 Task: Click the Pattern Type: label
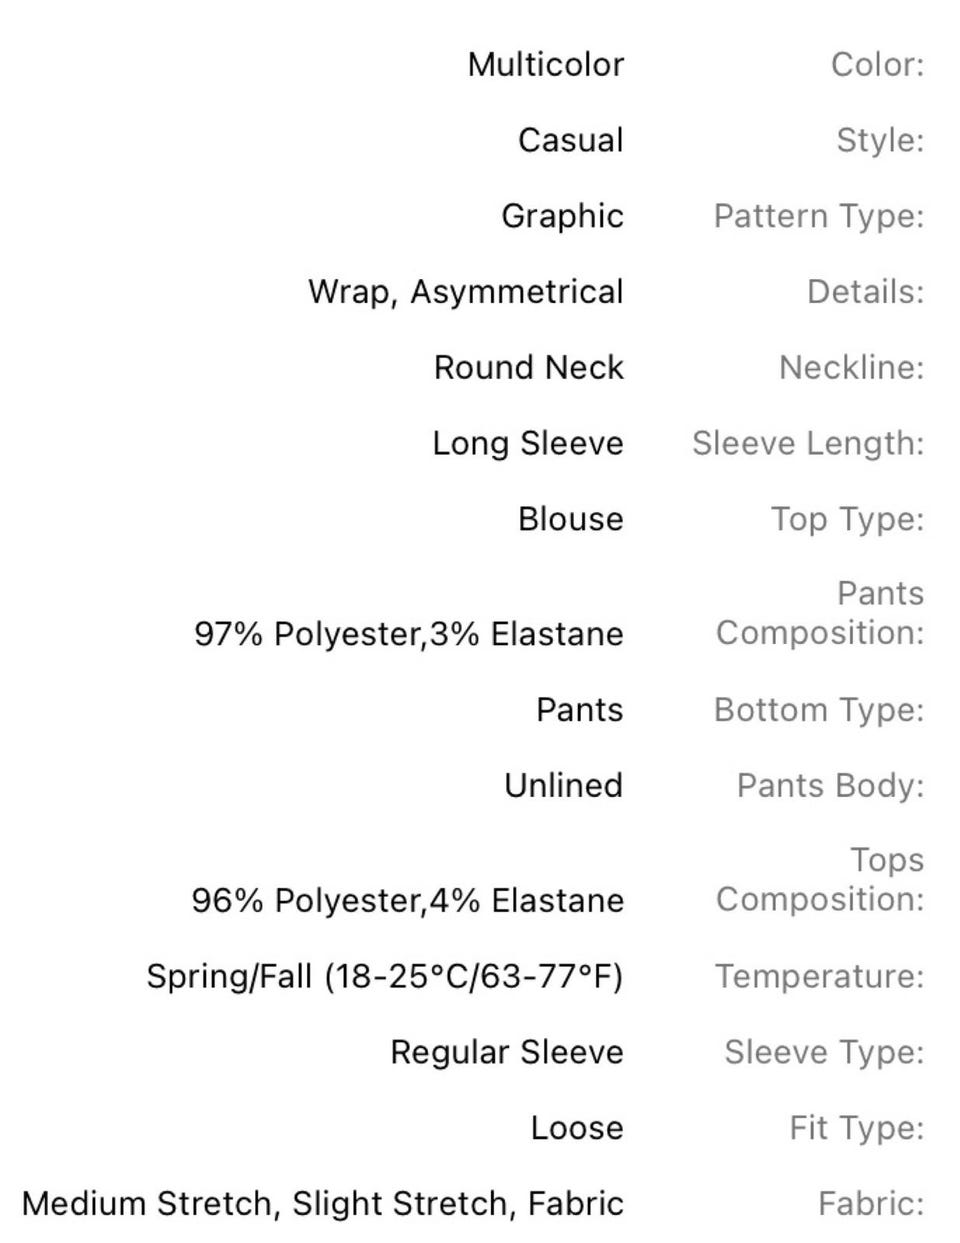[818, 216]
